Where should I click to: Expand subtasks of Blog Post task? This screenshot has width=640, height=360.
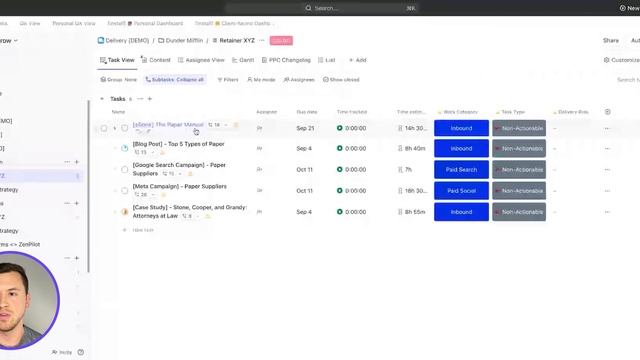[115, 148]
